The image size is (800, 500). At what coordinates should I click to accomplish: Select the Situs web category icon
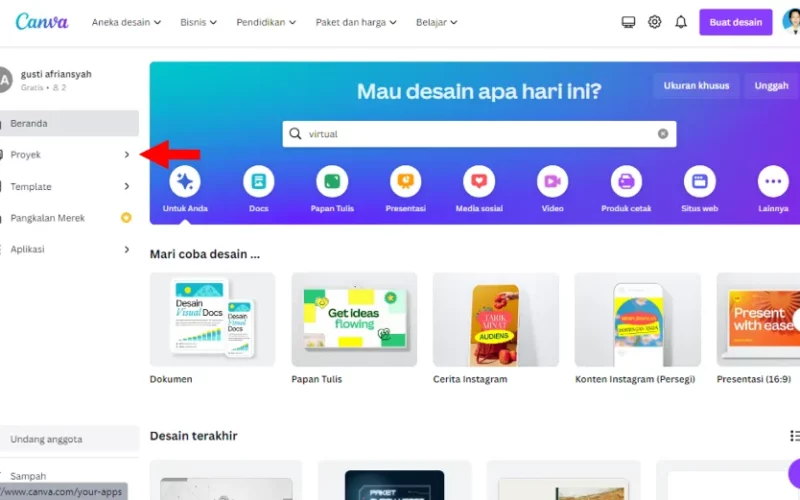699,181
